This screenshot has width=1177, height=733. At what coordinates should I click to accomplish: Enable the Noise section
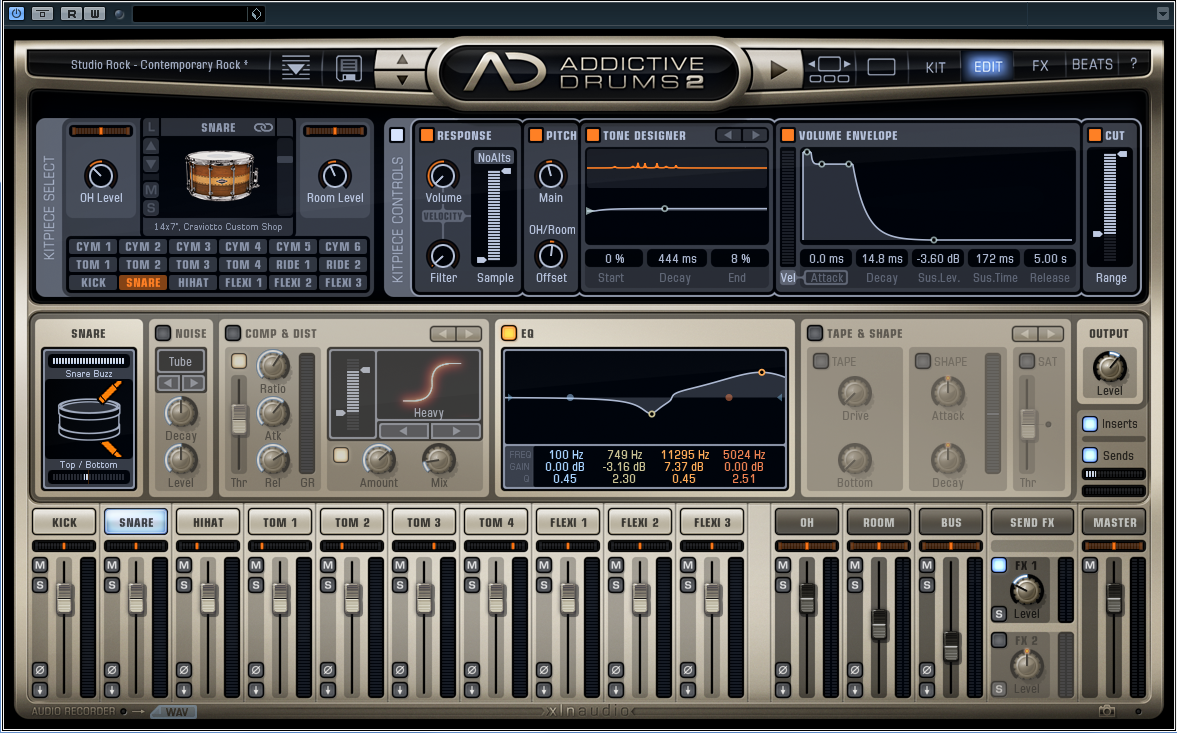click(163, 333)
